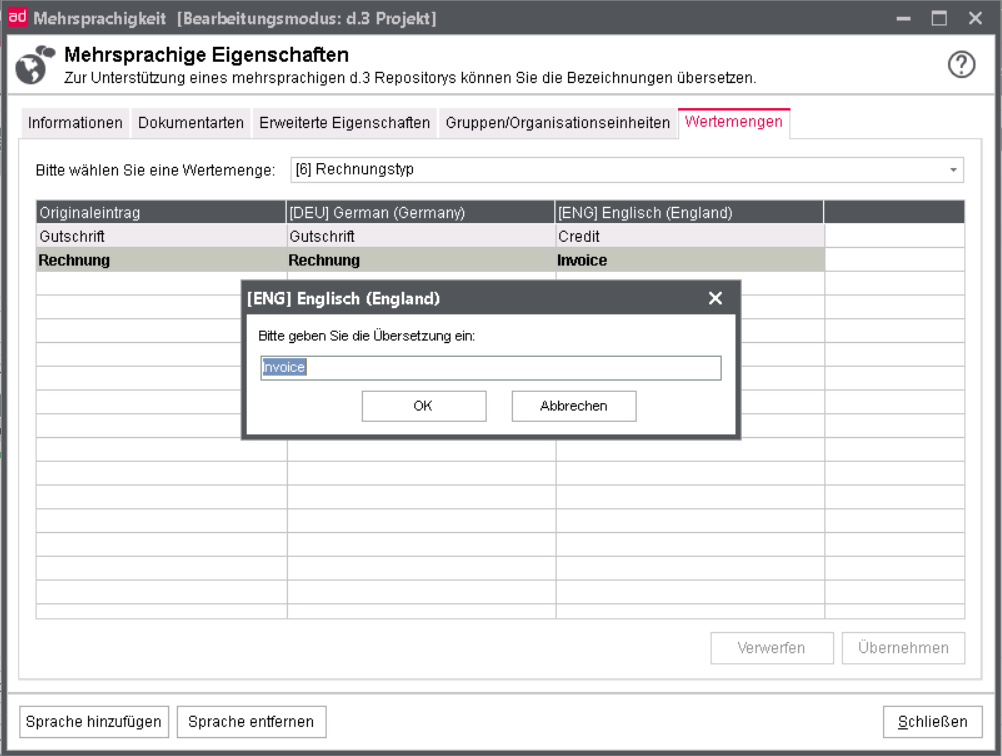Click Gutschrift in the German column
Screen dimensions: 1002x756
420,236
